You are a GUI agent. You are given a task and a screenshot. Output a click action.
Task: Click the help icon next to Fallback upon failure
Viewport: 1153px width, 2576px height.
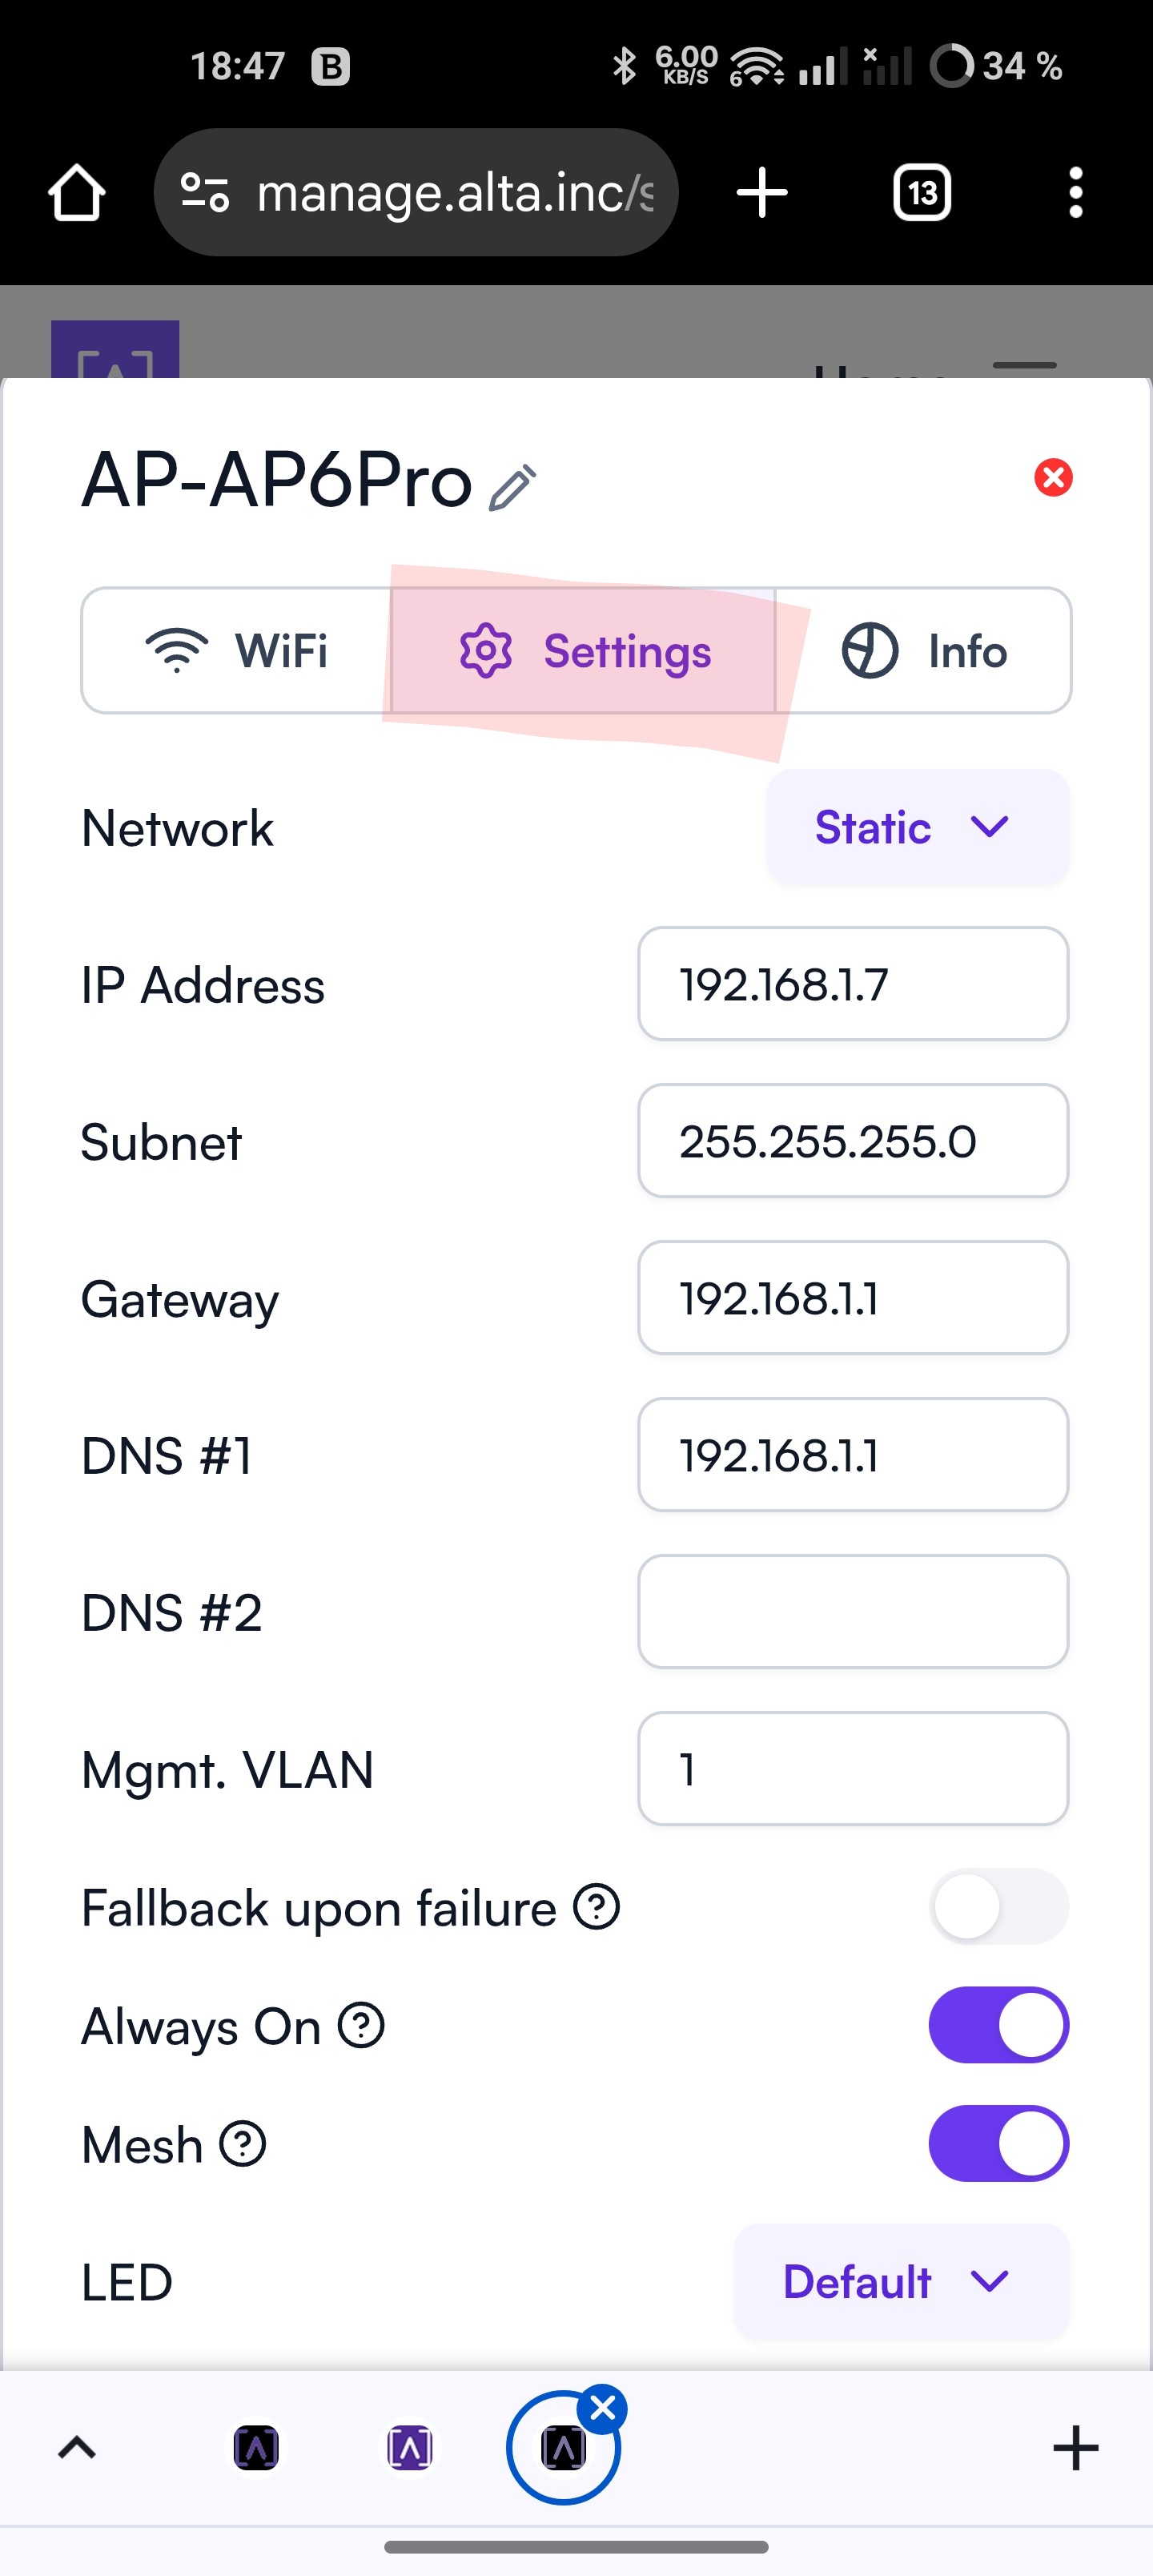(x=597, y=1906)
